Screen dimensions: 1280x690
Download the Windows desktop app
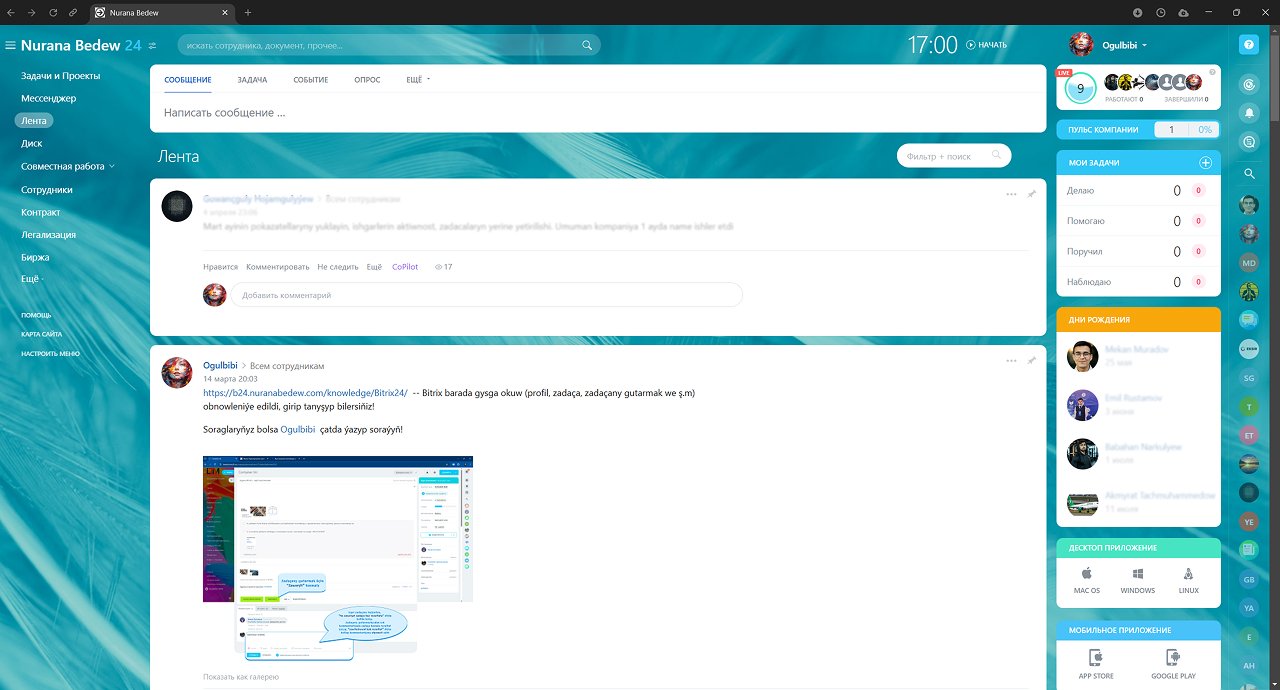(1137, 580)
